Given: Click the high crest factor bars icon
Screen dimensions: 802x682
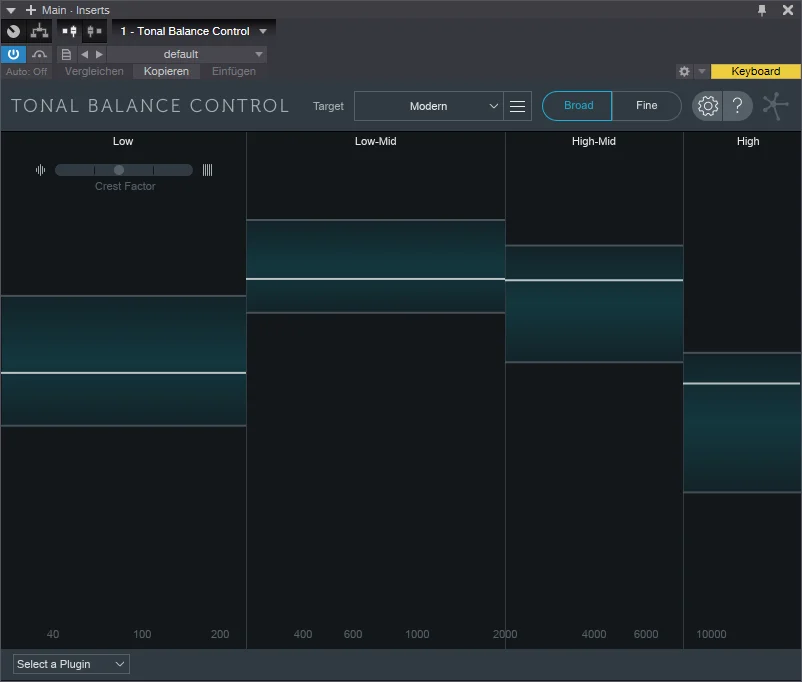Looking at the screenshot, I should click(207, 170).
